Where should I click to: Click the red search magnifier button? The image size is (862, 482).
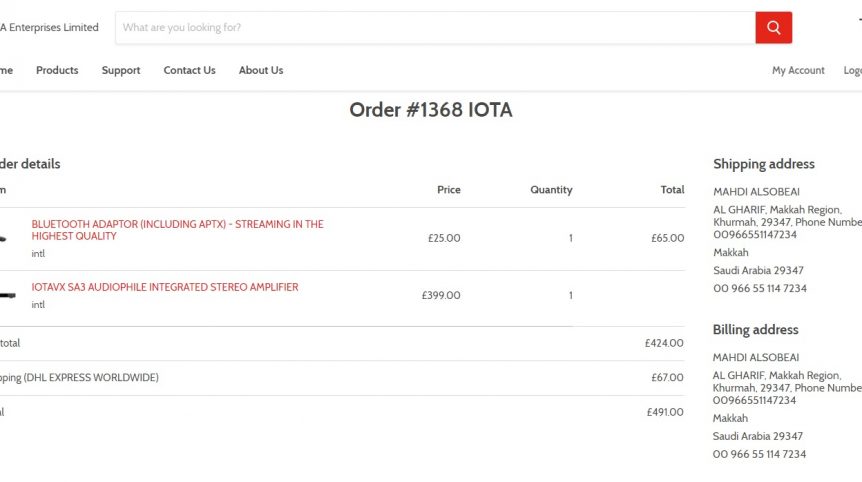(773, 27)
